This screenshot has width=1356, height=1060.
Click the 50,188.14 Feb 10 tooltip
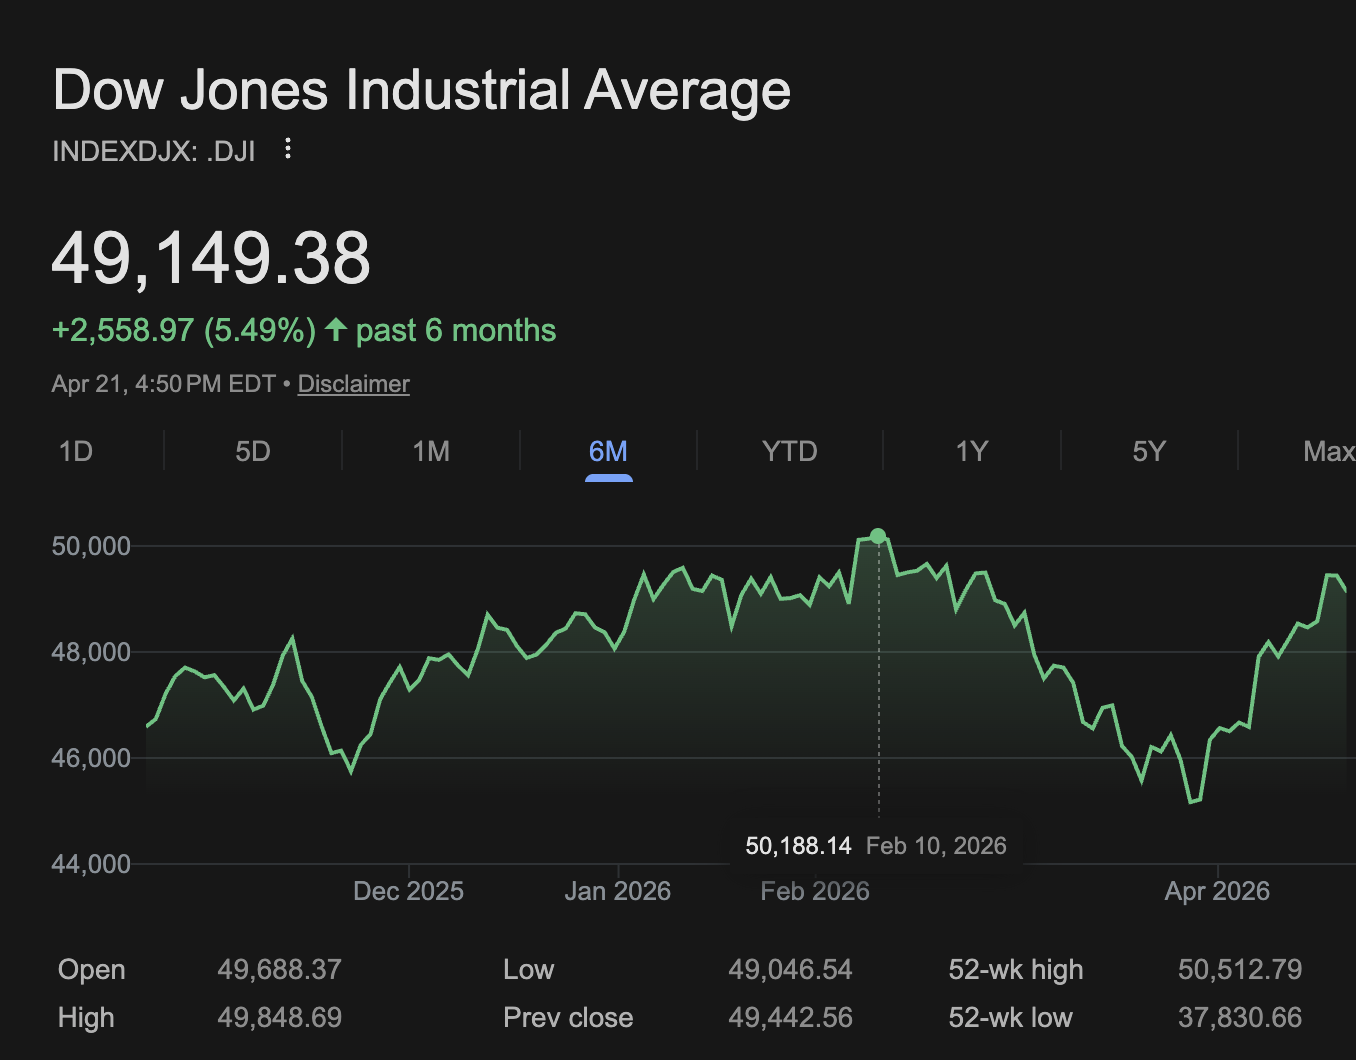click(x=875, y=846)
